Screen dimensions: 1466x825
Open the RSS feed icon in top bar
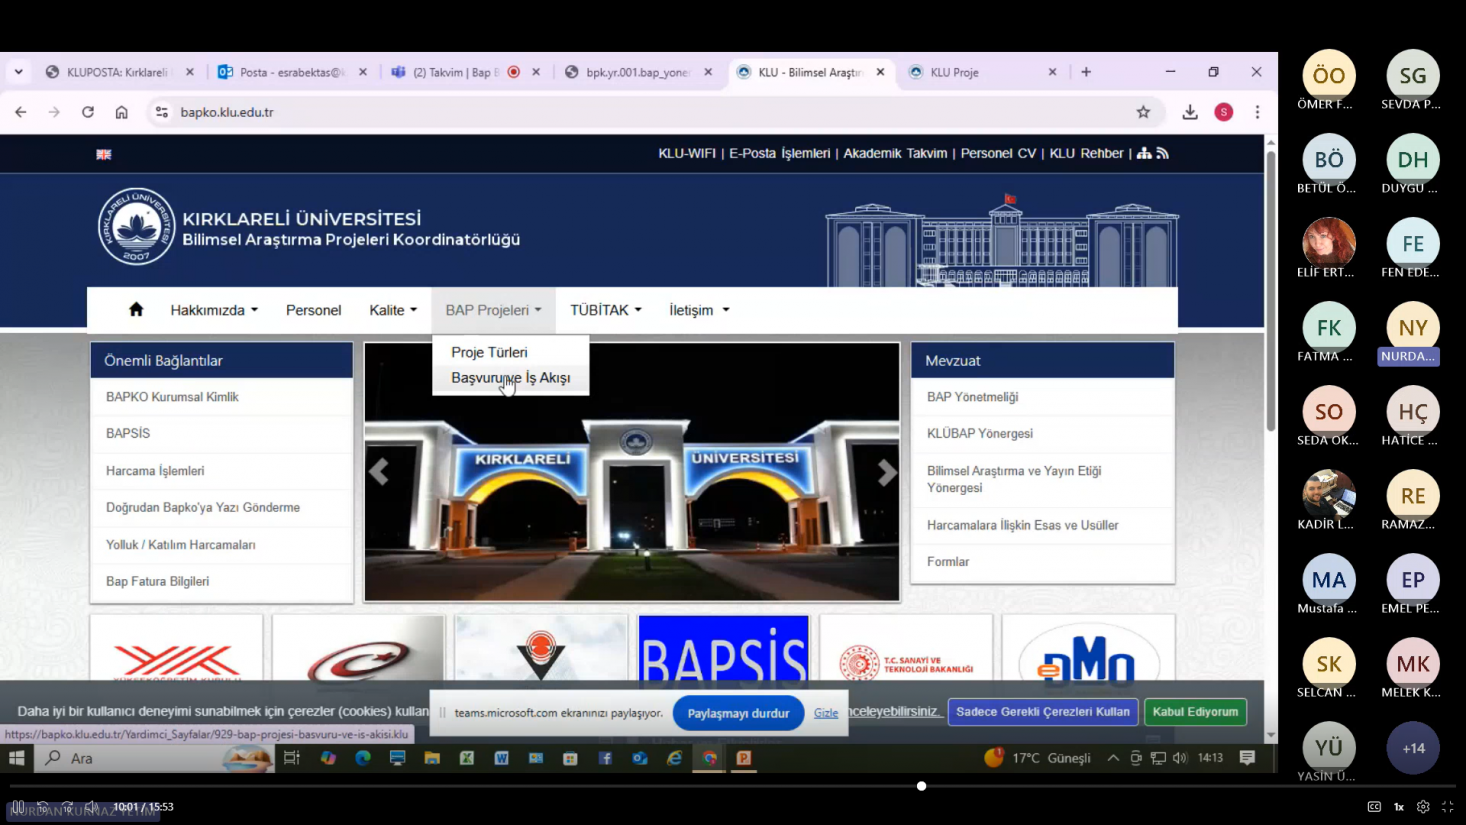point(1162,153)
